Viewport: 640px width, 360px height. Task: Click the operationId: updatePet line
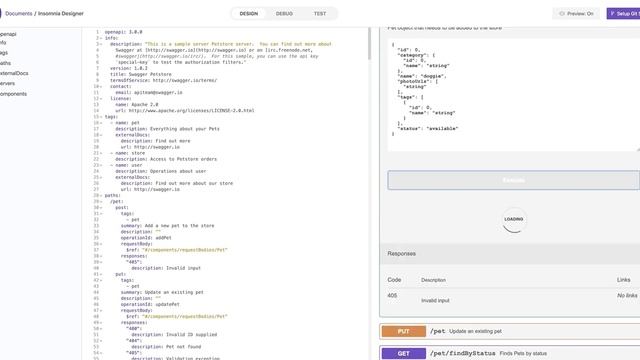(x=150, y=304)
